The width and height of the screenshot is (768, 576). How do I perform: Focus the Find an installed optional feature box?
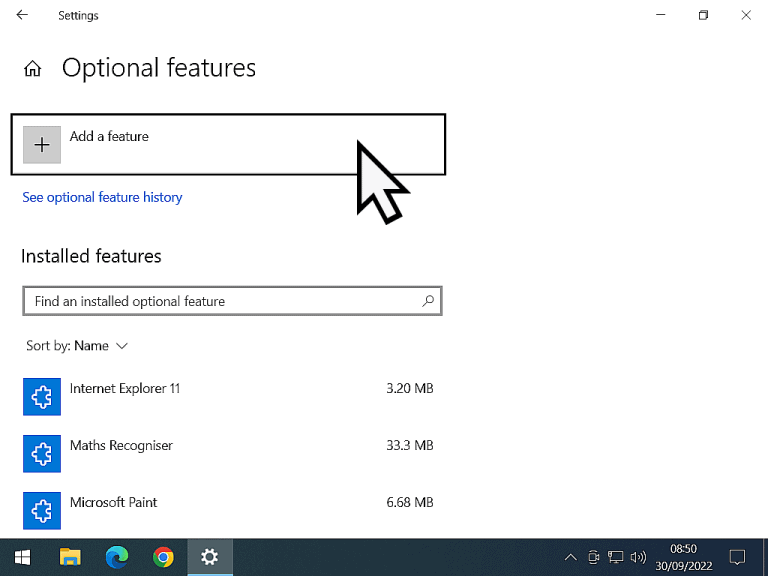point(232,301)
